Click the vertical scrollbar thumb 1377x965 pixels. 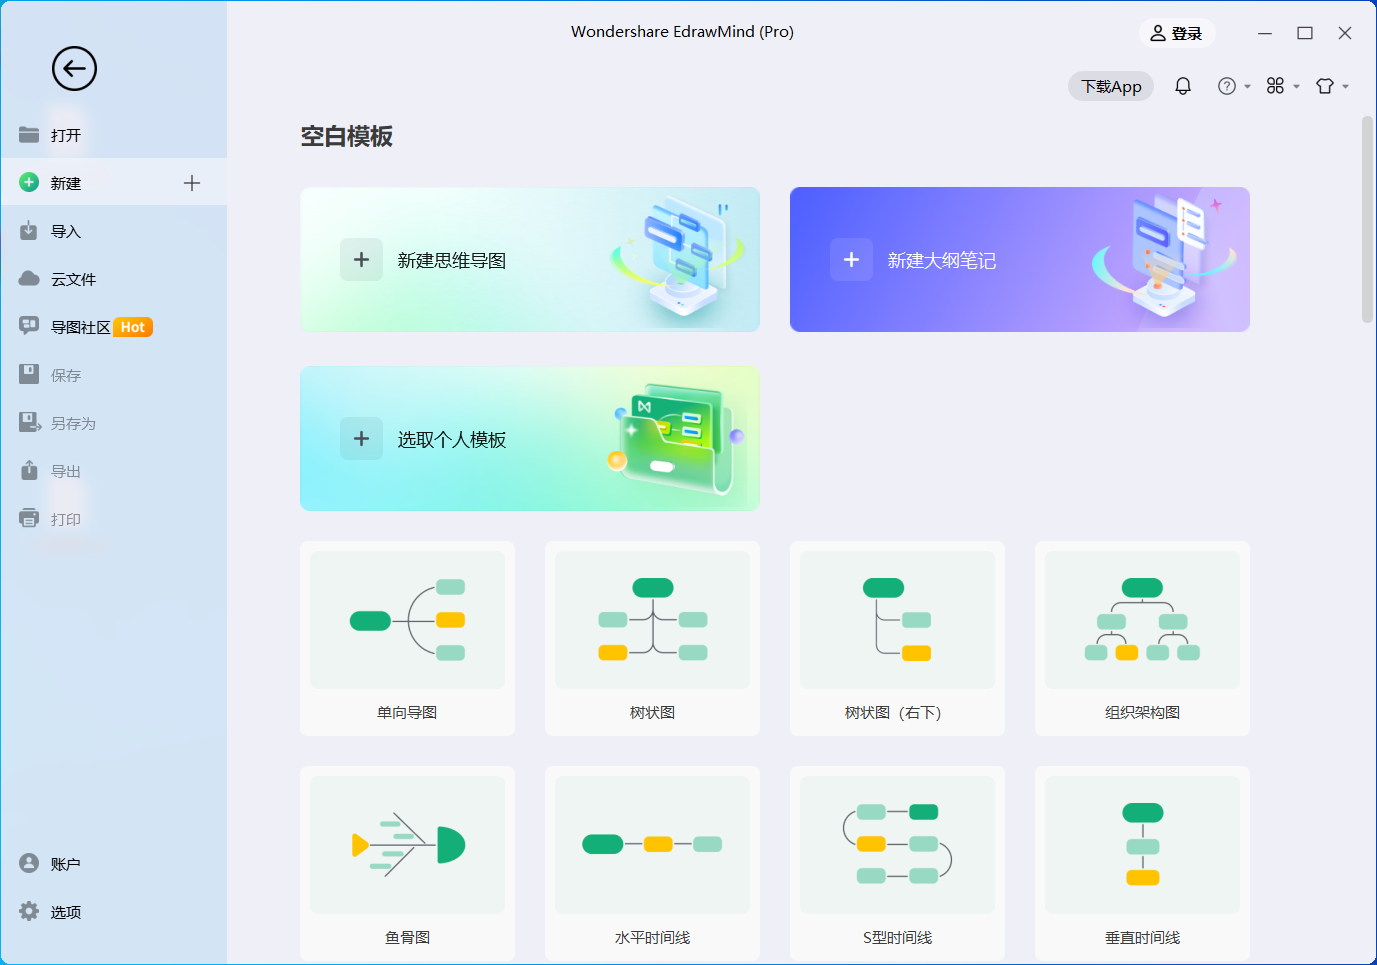tap(1367, 219)
